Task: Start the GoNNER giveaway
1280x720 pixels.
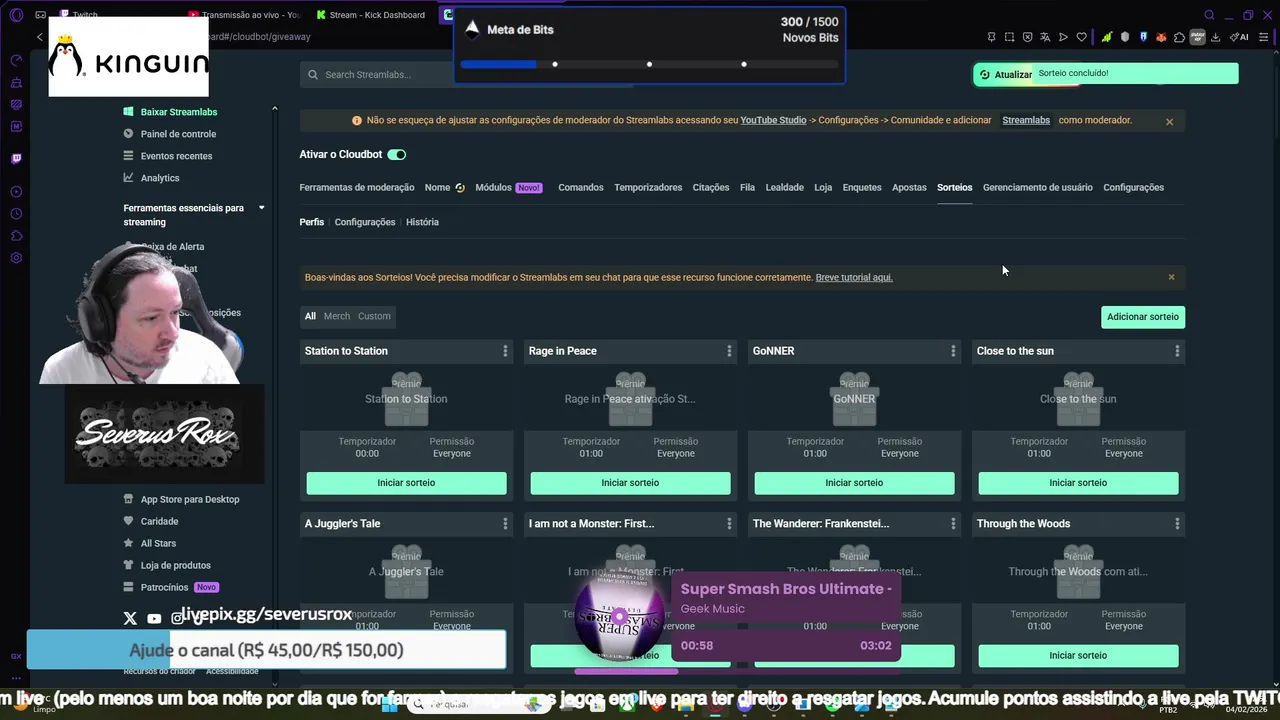Action: pos(854,483)
